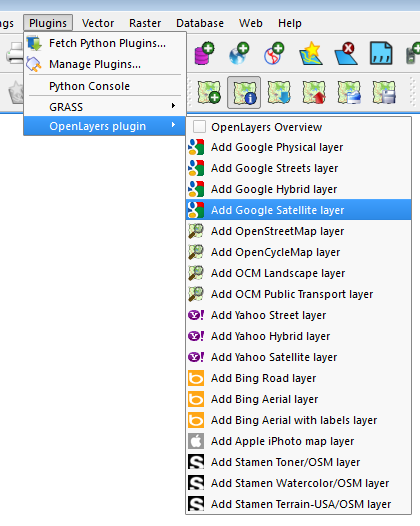Add OpenStreetMap layer
This screenshot has width=420, height=526.
(x=299, y=231)
